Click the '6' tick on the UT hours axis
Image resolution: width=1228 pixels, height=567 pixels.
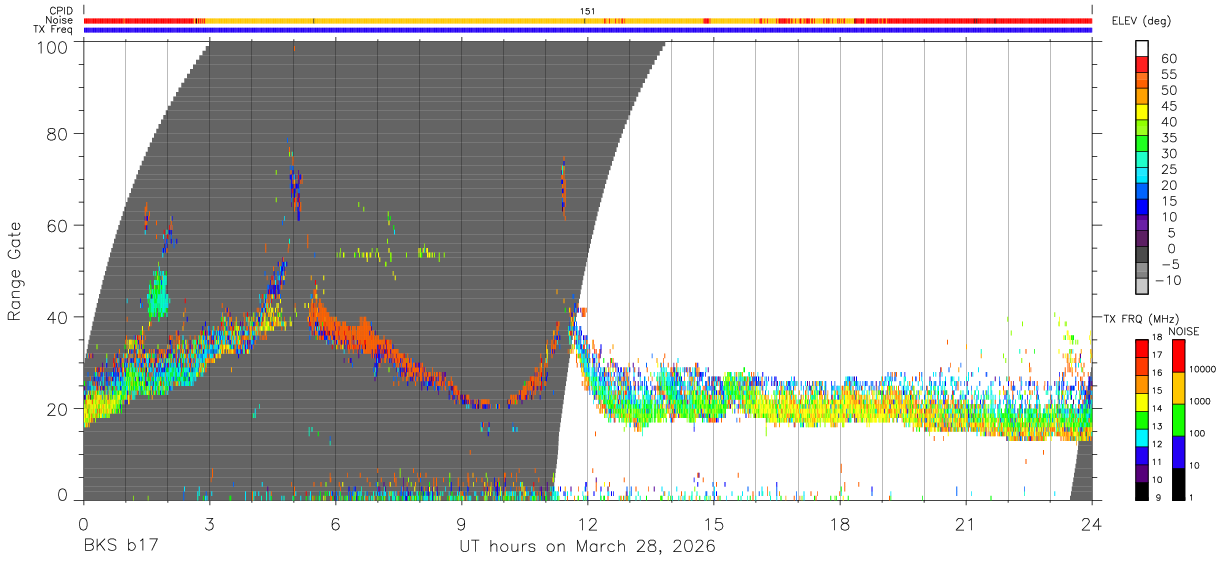click(335, 524)
